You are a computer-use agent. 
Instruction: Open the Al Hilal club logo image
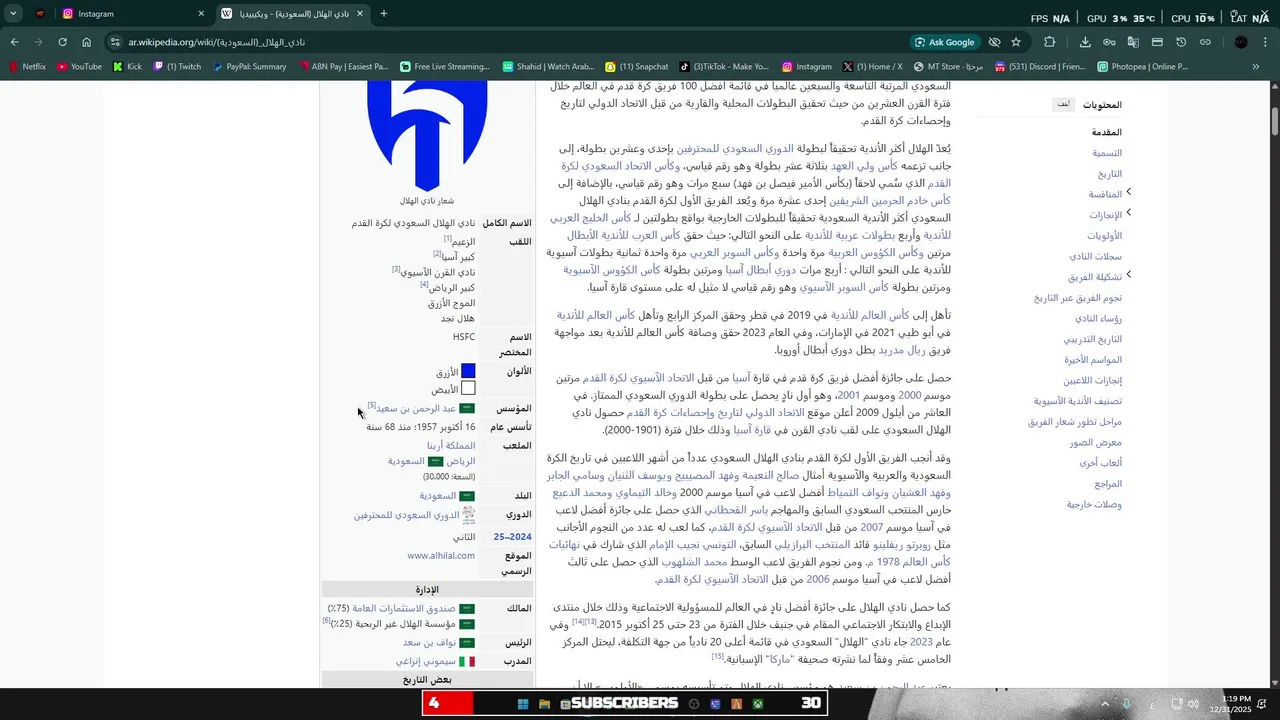(427, 136)
